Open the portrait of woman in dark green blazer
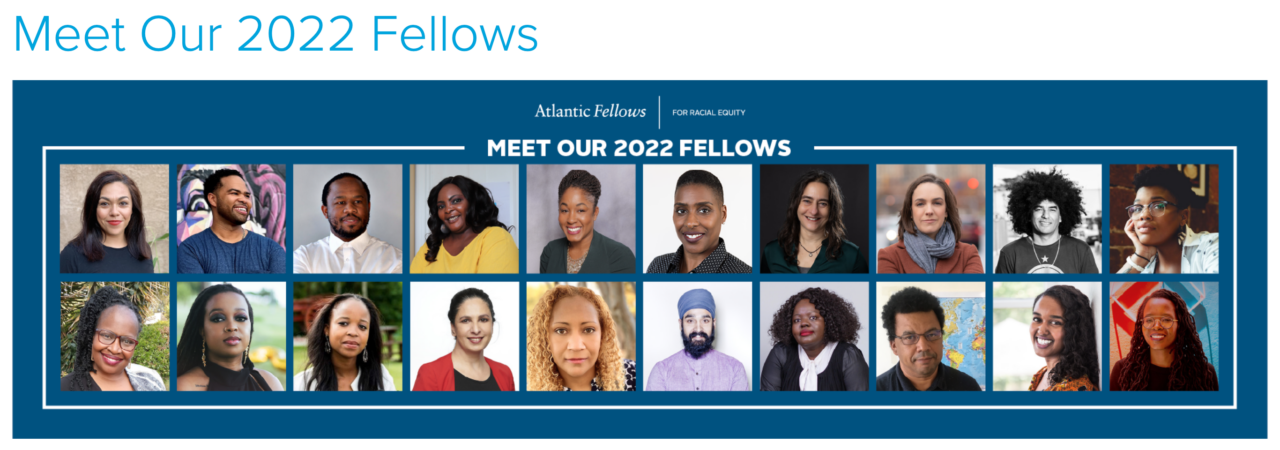This screenshot has width=1280, height=450. click(581, 219)
